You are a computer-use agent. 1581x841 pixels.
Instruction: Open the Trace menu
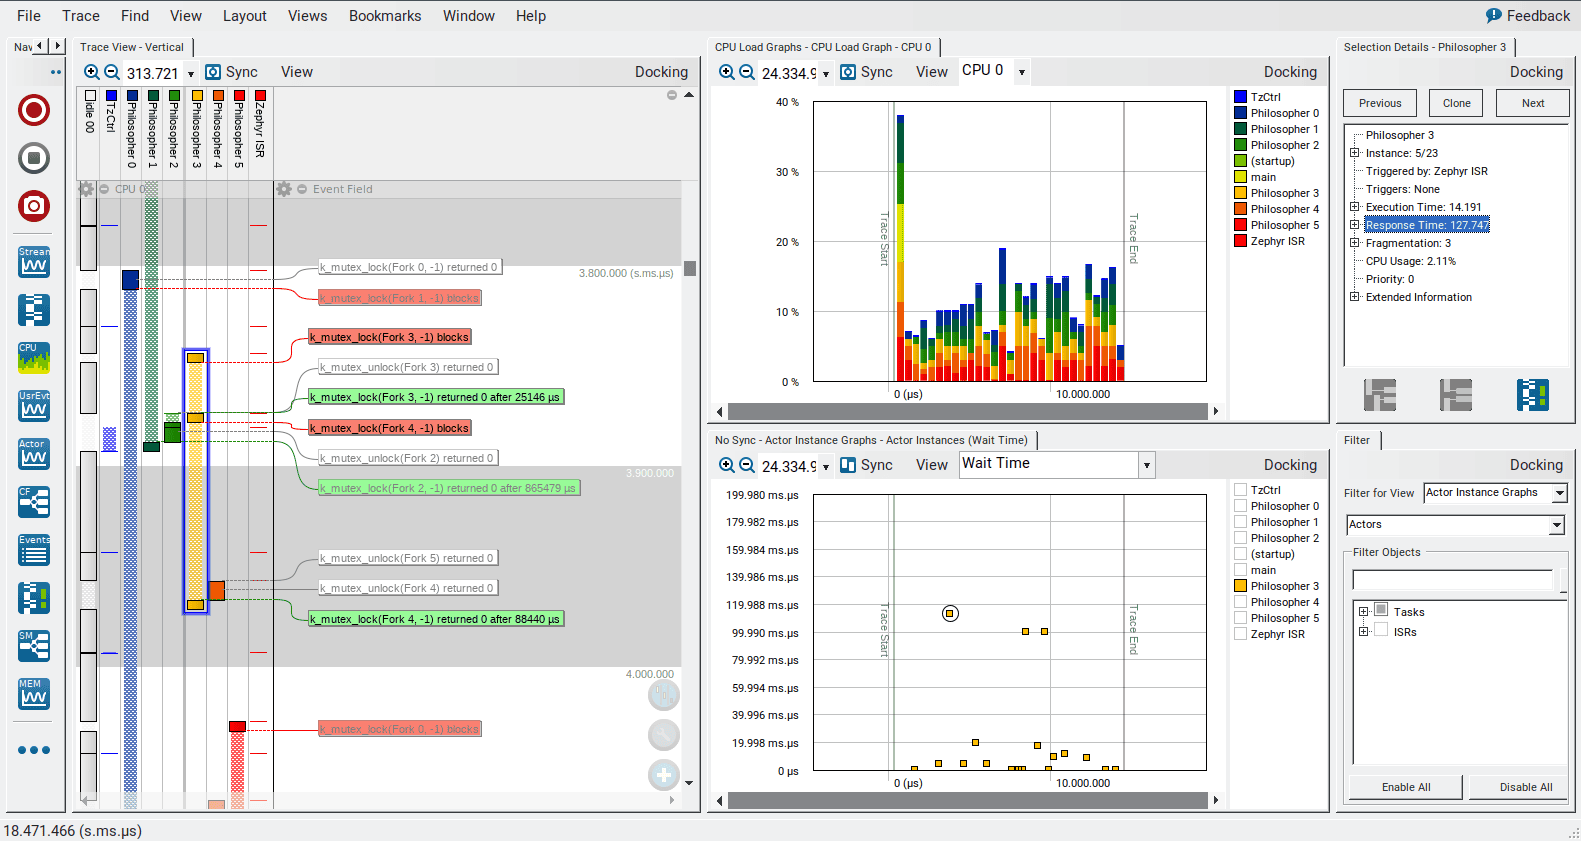81,16
